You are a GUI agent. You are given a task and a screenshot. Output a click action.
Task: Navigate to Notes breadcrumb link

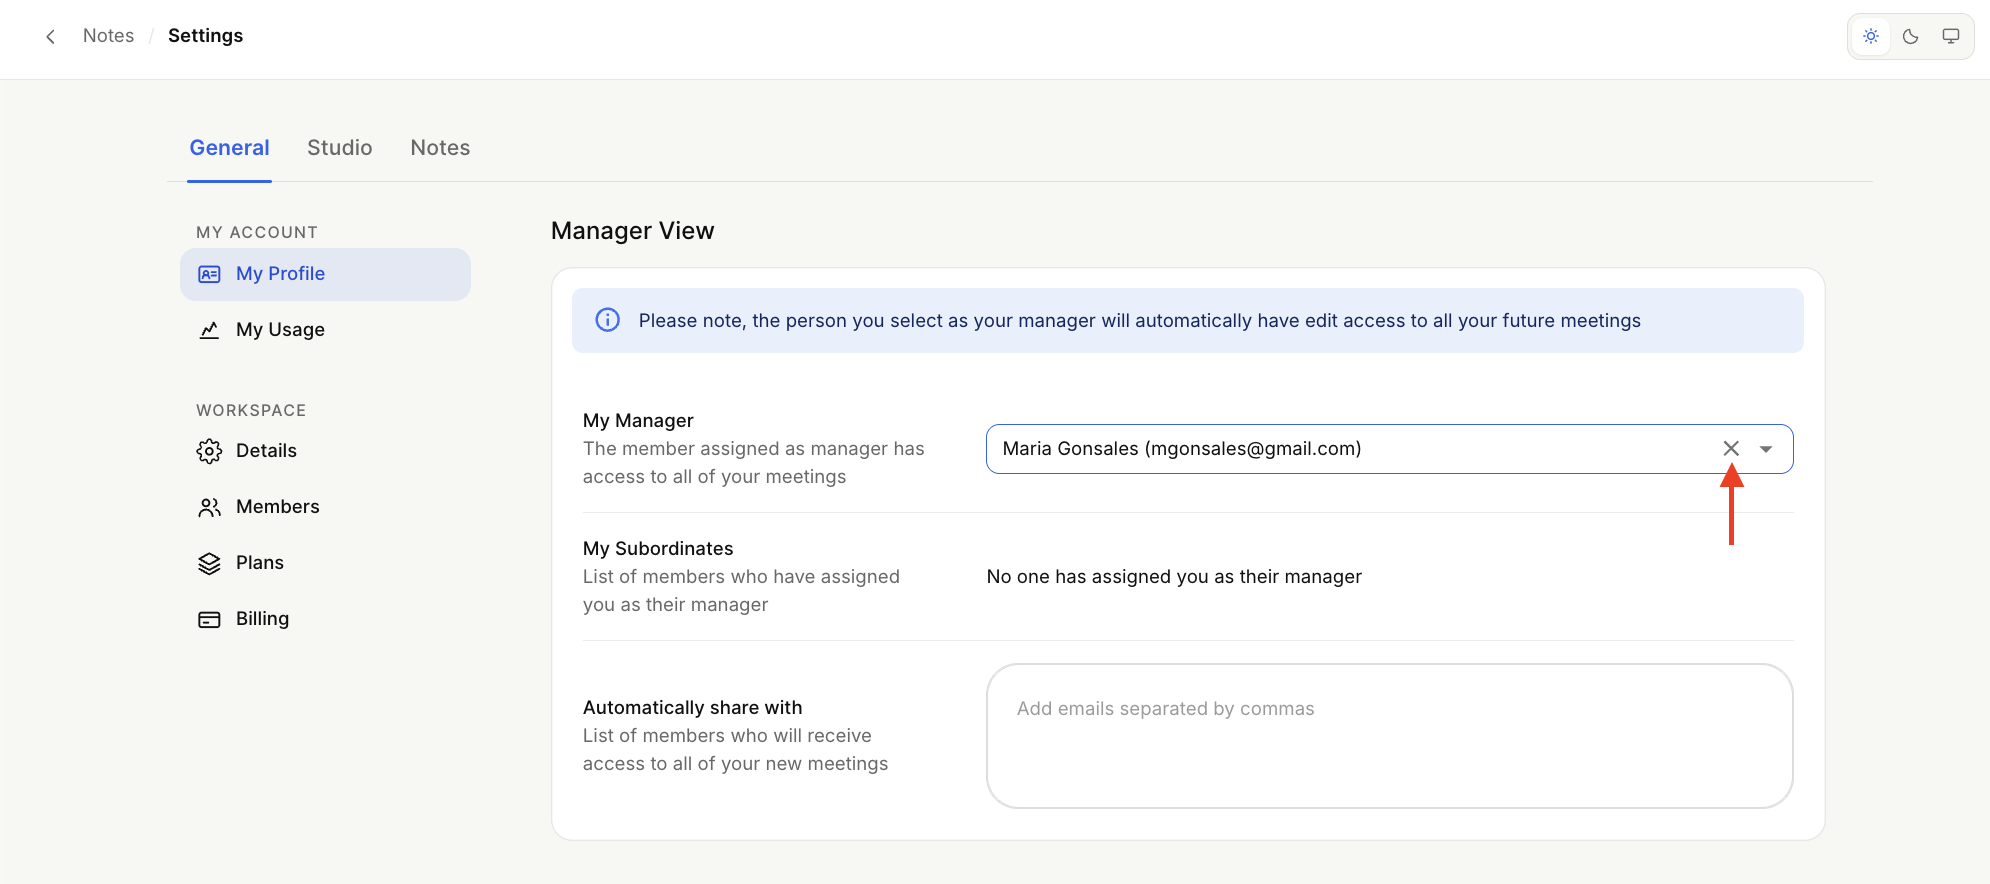pos(108,36)
